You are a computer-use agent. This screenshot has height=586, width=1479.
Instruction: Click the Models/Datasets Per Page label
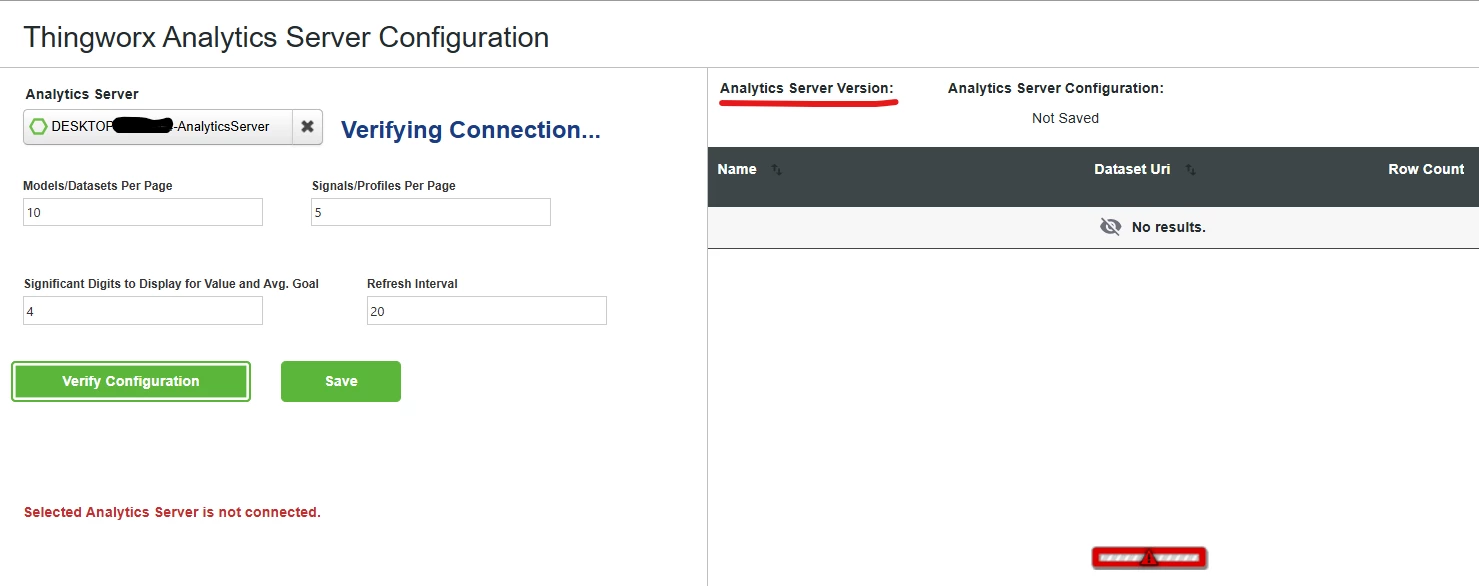click(x=98, y=186)
